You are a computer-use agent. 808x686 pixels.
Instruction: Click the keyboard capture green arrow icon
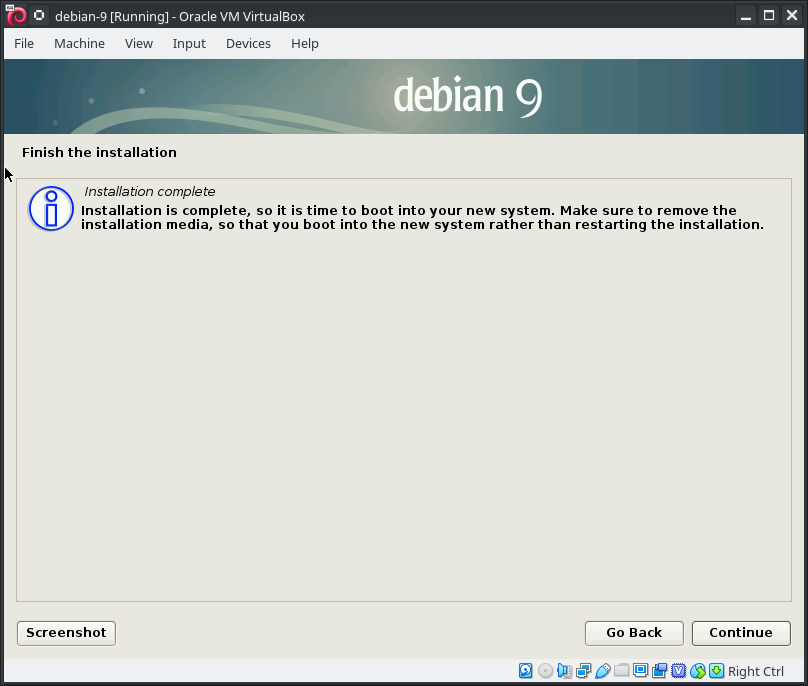point(716,671)
